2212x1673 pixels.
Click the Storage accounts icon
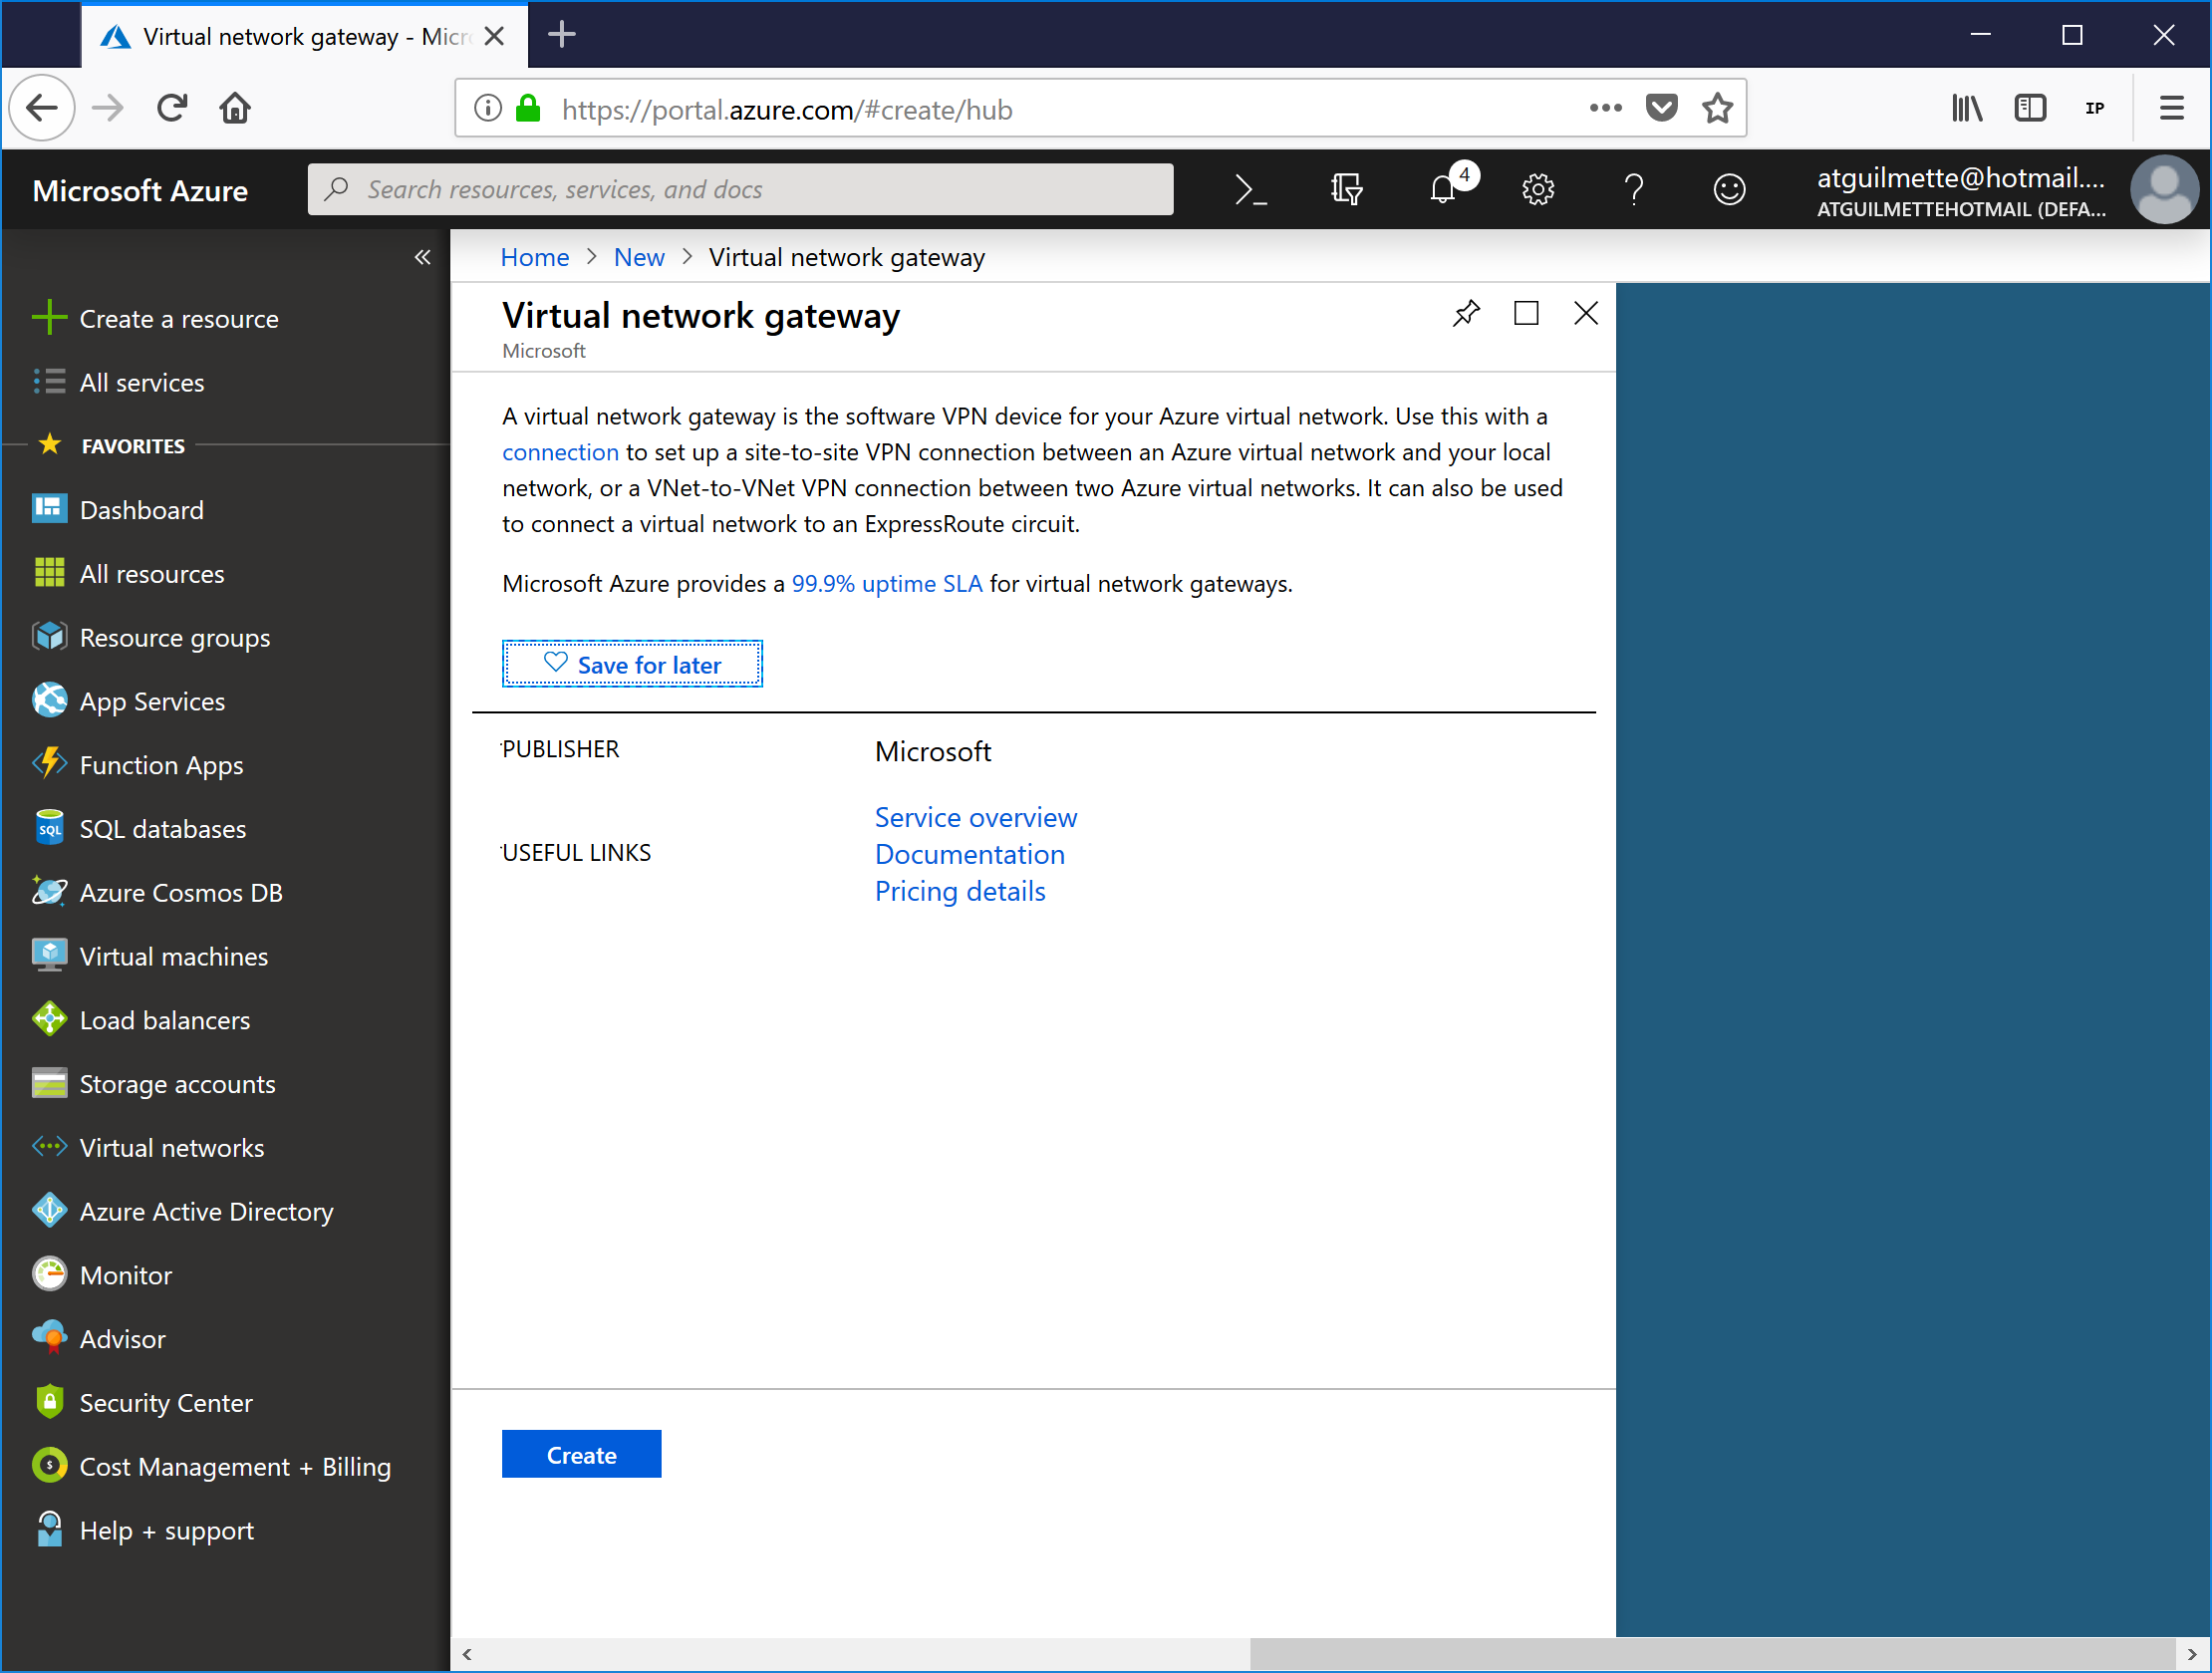click(49, 1083)
